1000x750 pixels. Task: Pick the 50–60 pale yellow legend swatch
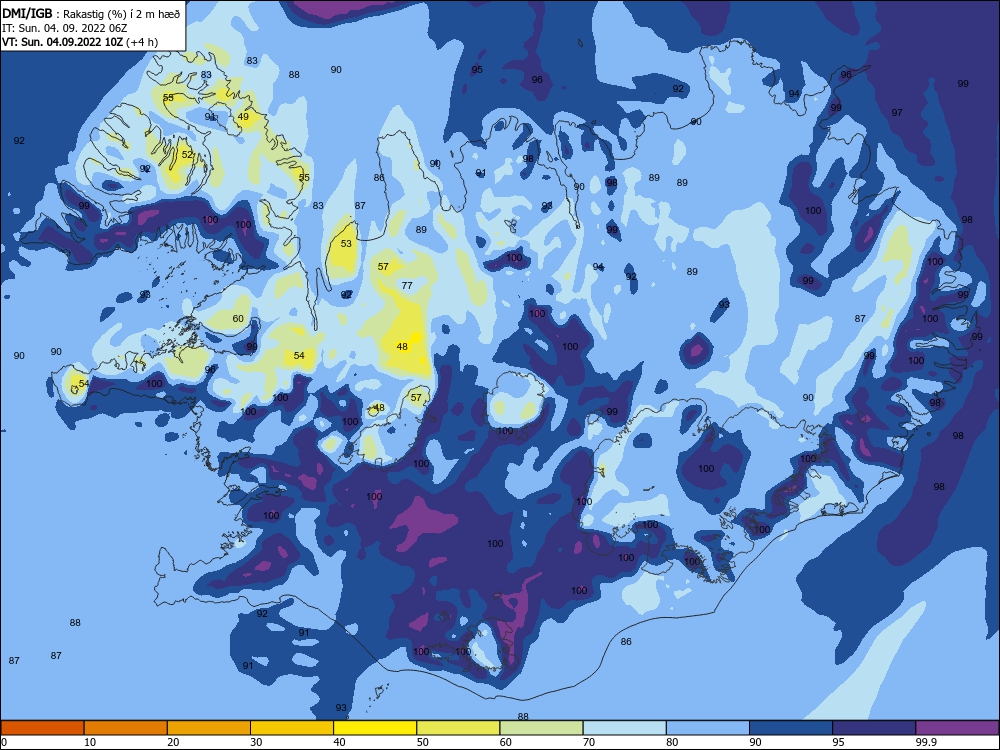pos(458,728)
